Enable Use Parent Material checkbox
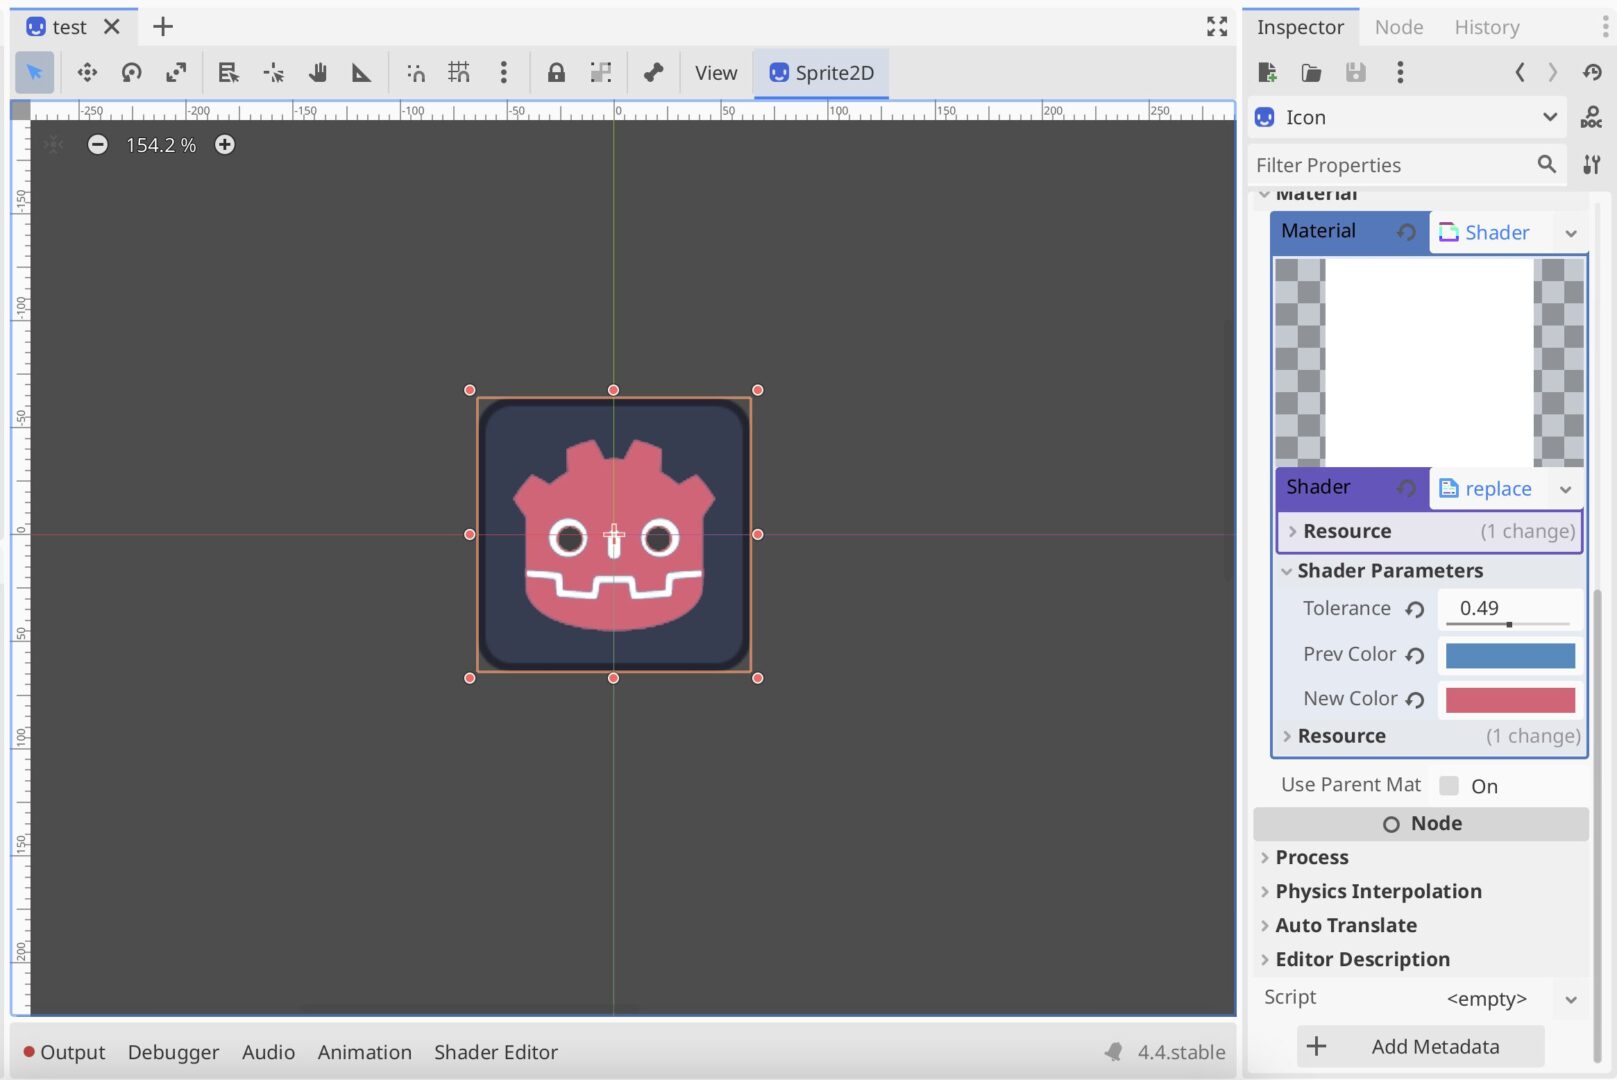 [1449, 786]
